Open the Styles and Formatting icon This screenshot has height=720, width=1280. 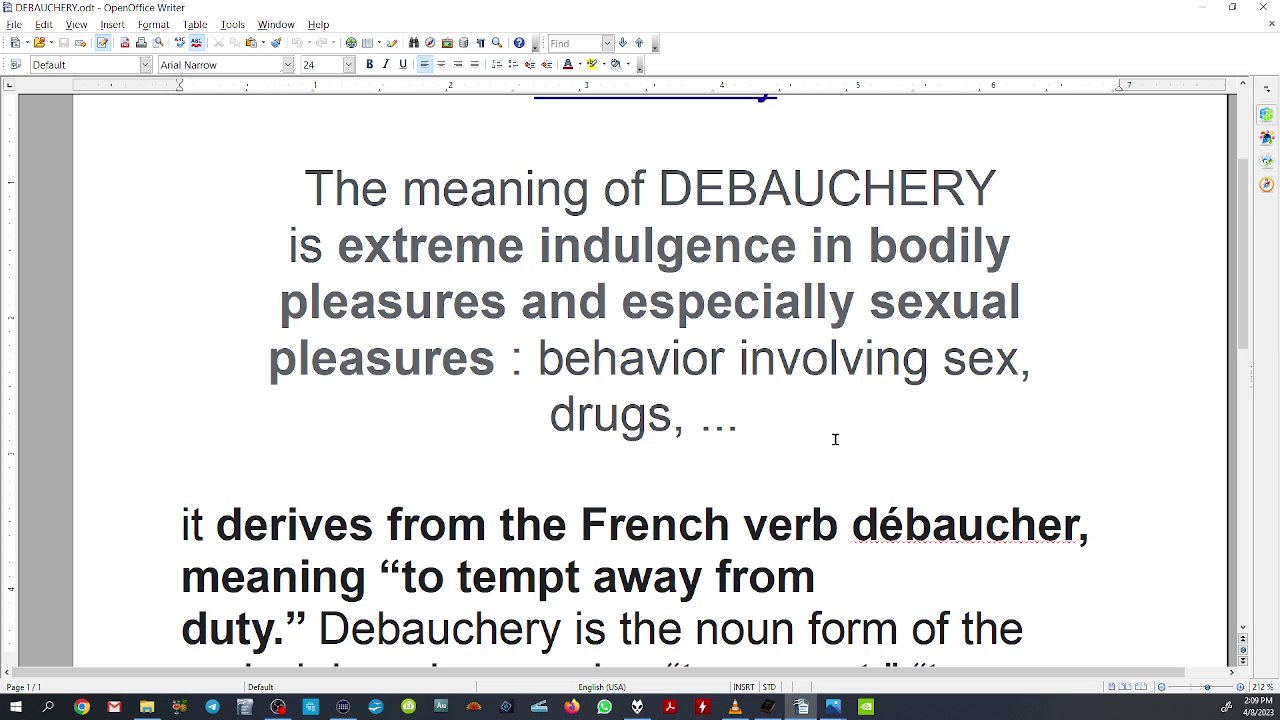[x=15, y=65]
